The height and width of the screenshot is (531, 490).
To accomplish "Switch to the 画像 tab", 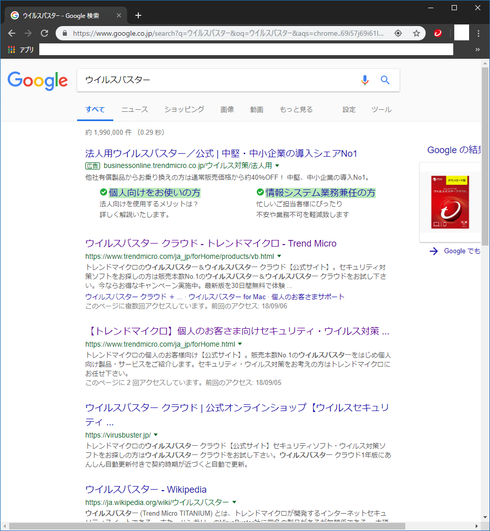I will point(227,109).
